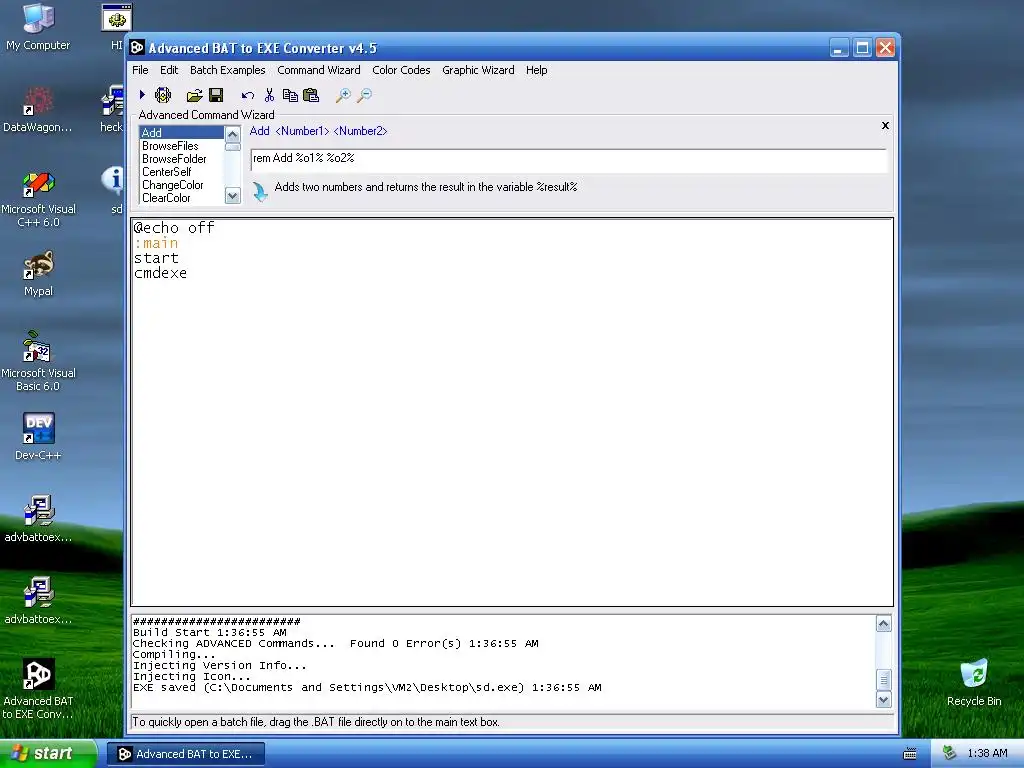Viewport: 1024px width, 768px height.
Task: Click the 'Build Start' line in build log
Action: tap(210, 633)
